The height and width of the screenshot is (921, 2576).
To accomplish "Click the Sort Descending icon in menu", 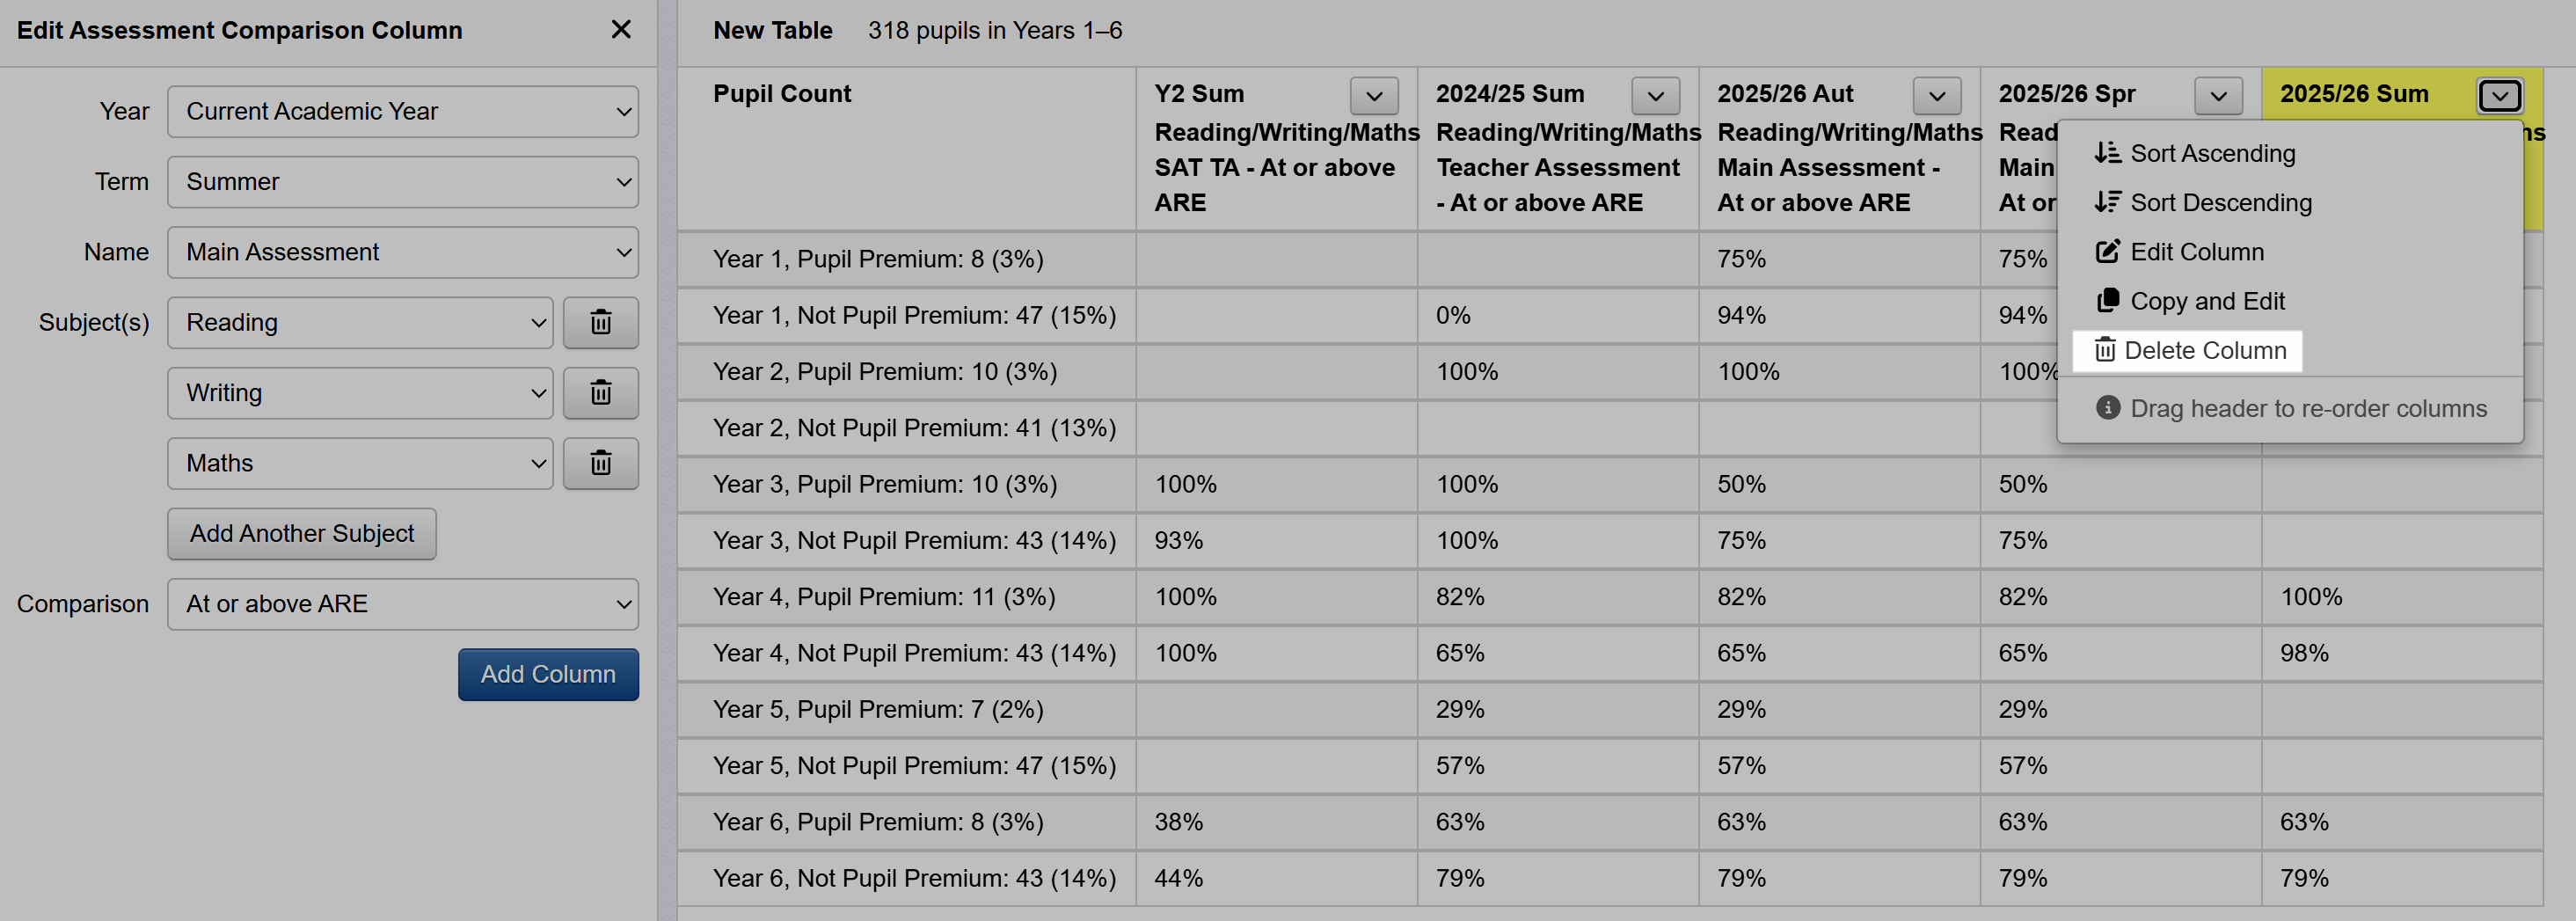I will [2107, 202].
